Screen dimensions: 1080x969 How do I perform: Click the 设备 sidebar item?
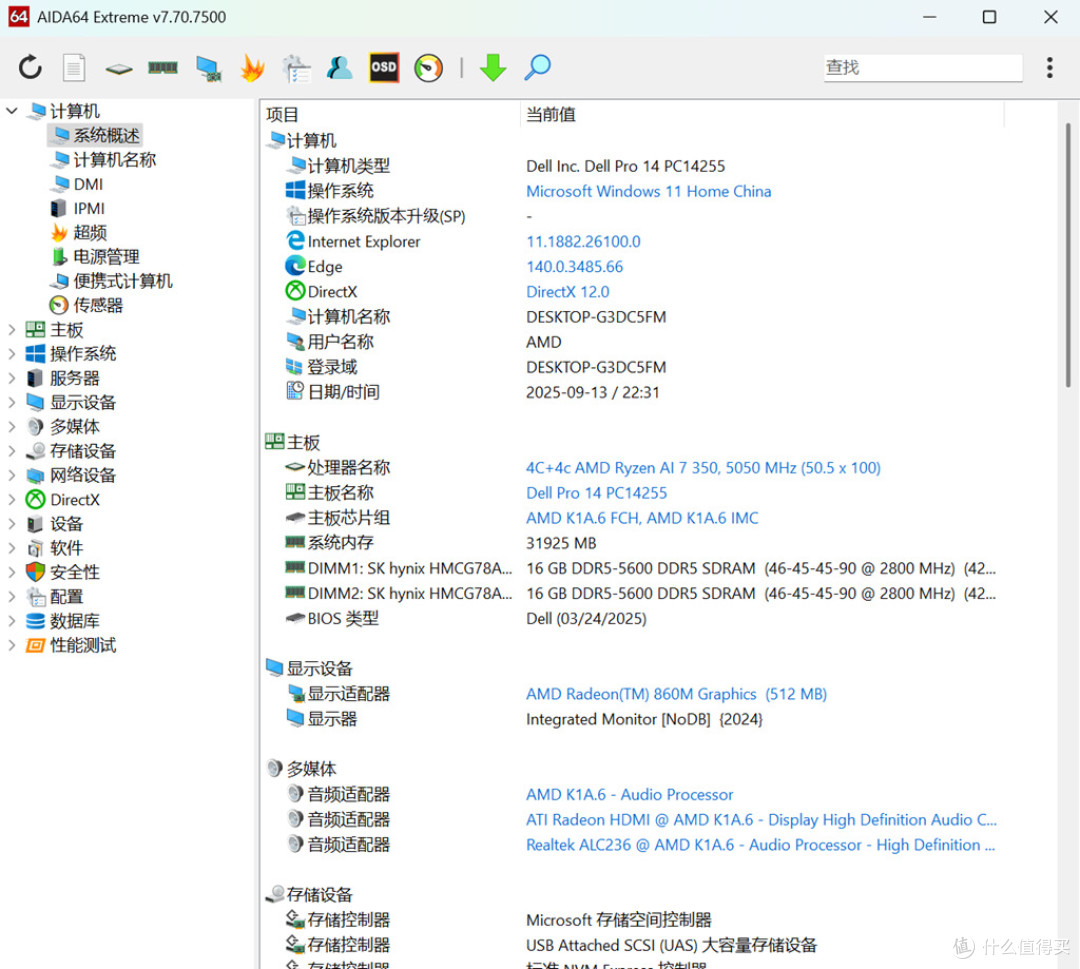pyautogui.click(x=54, y=524)
